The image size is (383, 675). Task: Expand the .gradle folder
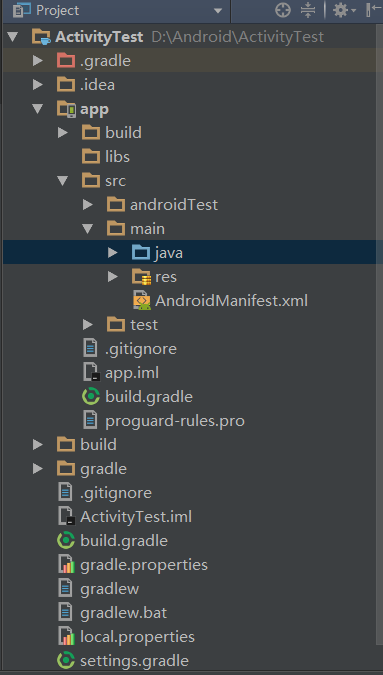pyautogui.click(x=38, y=61)
